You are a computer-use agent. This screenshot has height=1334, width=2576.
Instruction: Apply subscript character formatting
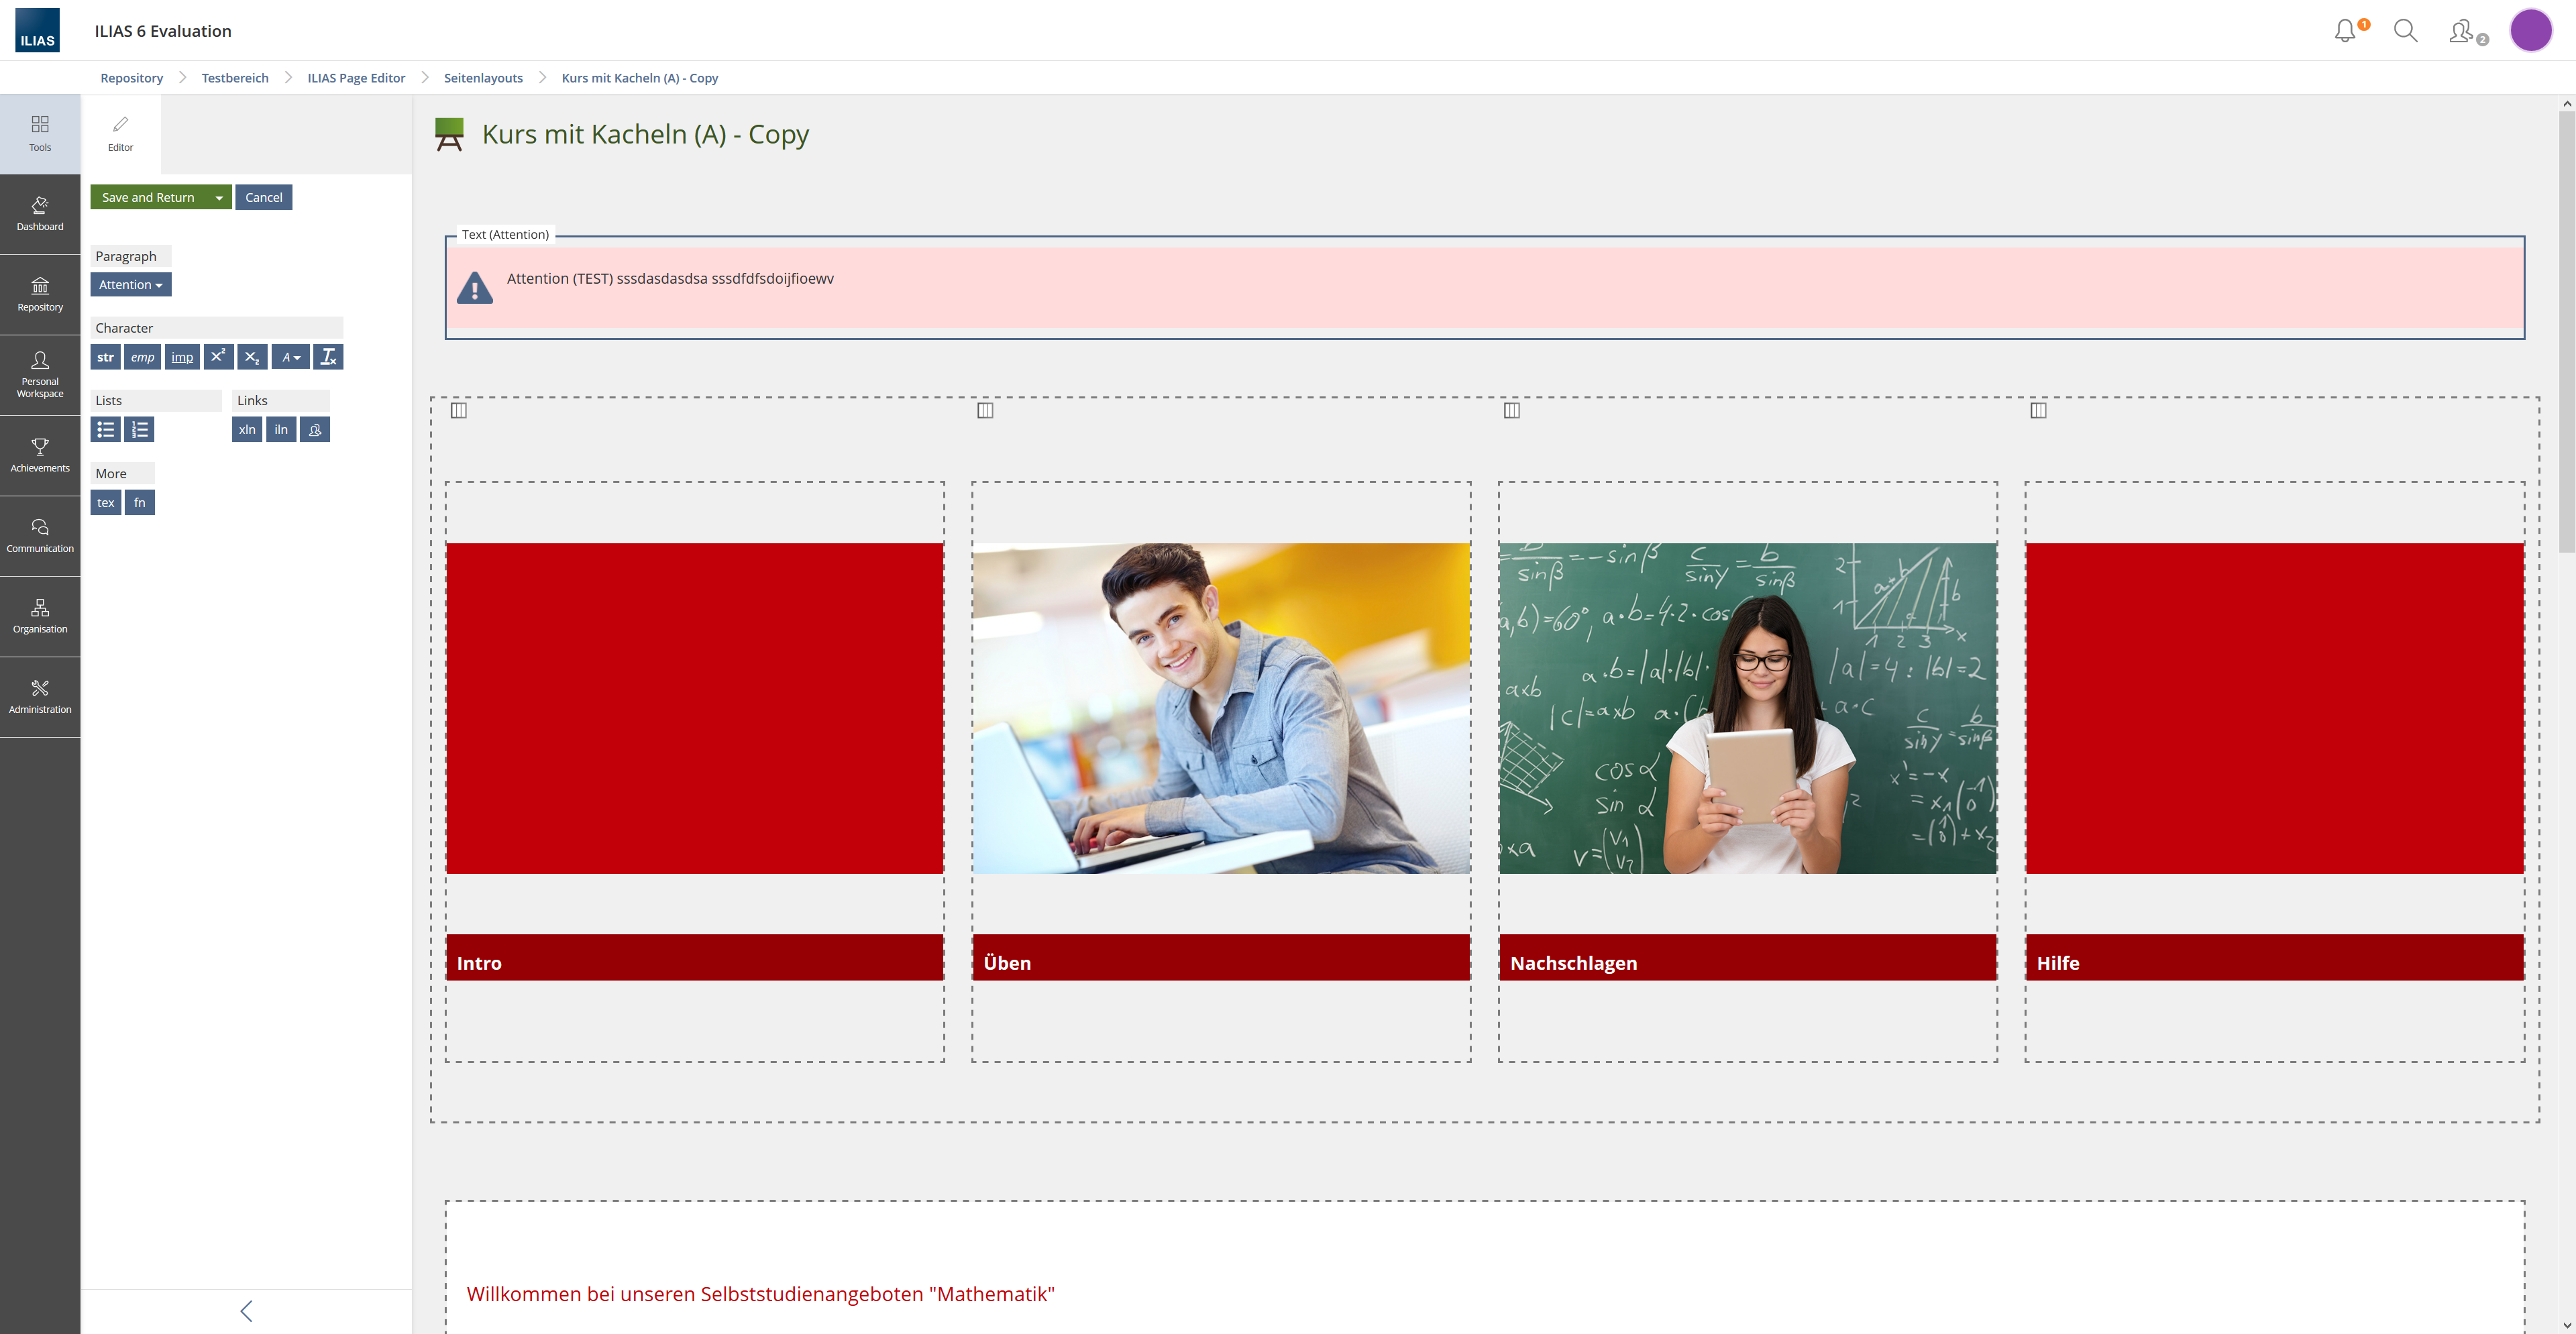coord(252,357)
